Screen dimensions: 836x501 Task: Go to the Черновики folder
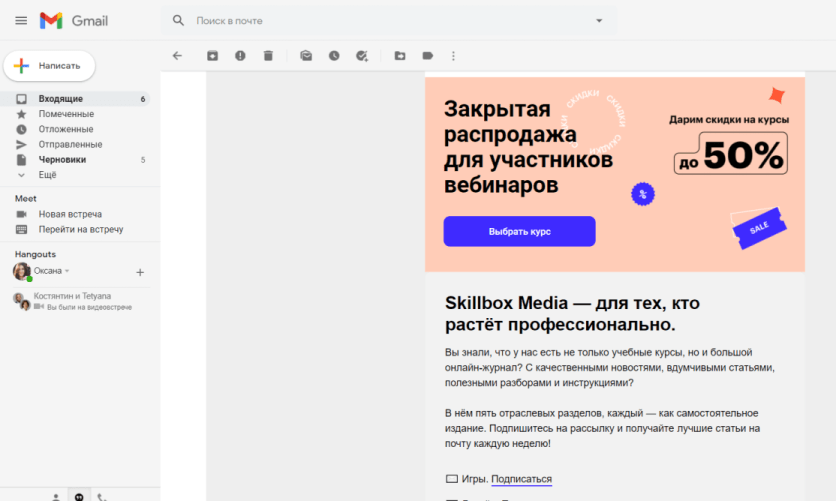point(62,160)
